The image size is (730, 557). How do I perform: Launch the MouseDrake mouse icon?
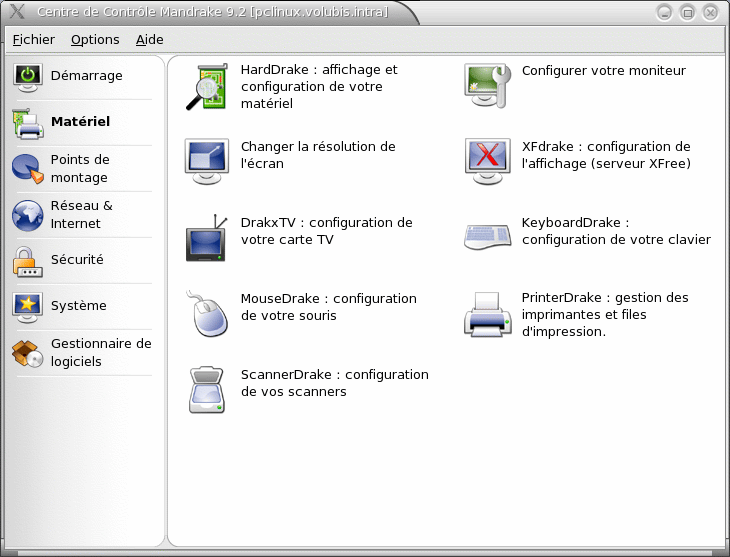coord(207,313)
